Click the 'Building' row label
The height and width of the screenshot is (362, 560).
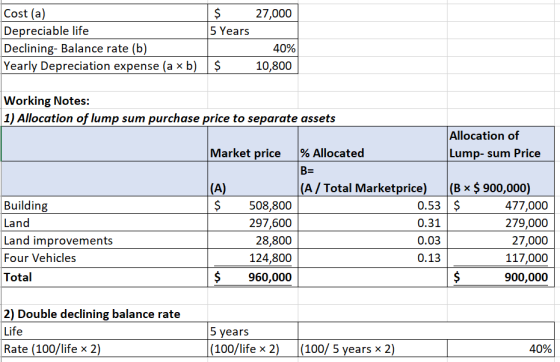[105, 205]
